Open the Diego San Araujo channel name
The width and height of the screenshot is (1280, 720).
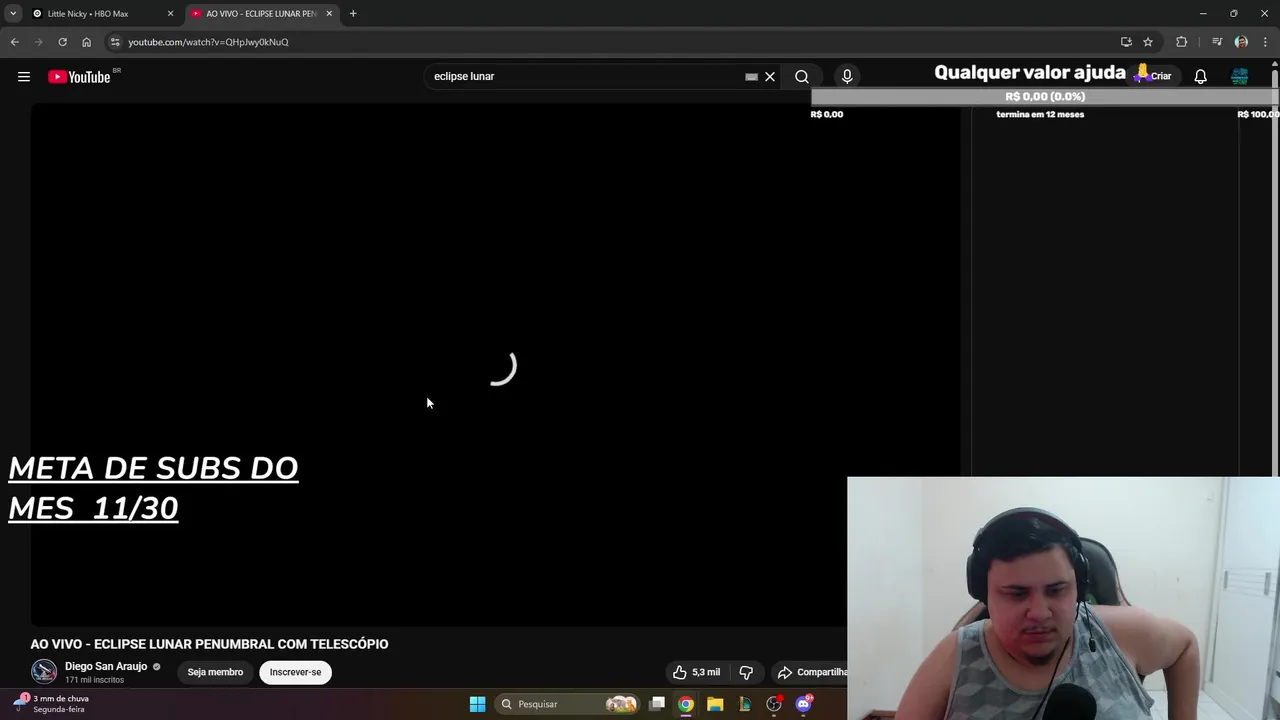click(x=106, y=666)
